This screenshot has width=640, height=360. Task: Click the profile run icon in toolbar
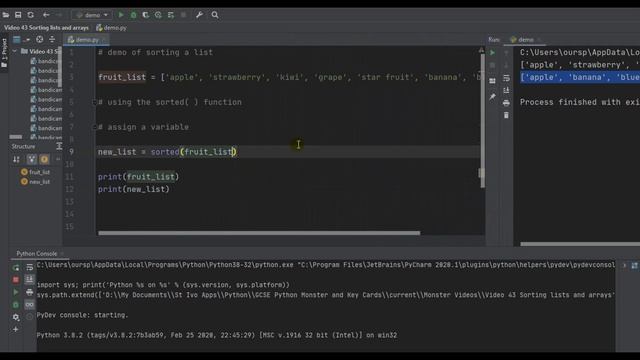click(158, 15)
